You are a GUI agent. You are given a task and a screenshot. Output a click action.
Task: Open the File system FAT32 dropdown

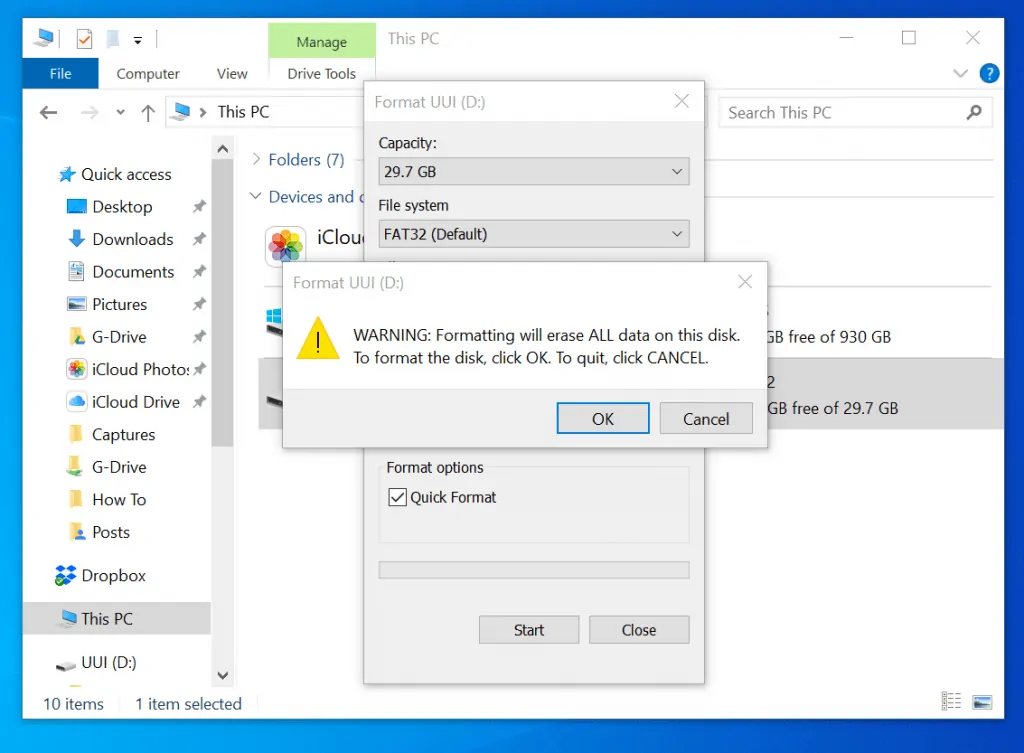534,234
